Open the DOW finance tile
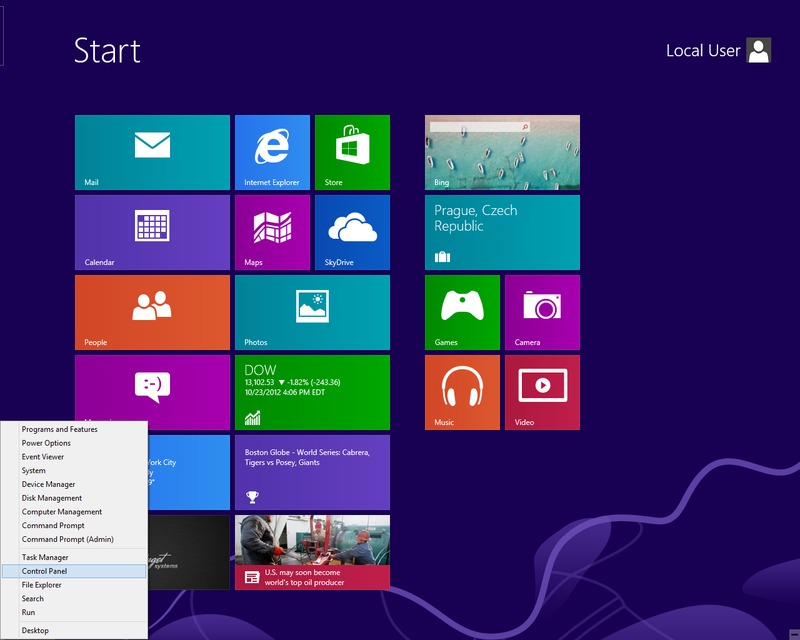Viewport: 800px width, 640px height. click(x=312, y=392)
